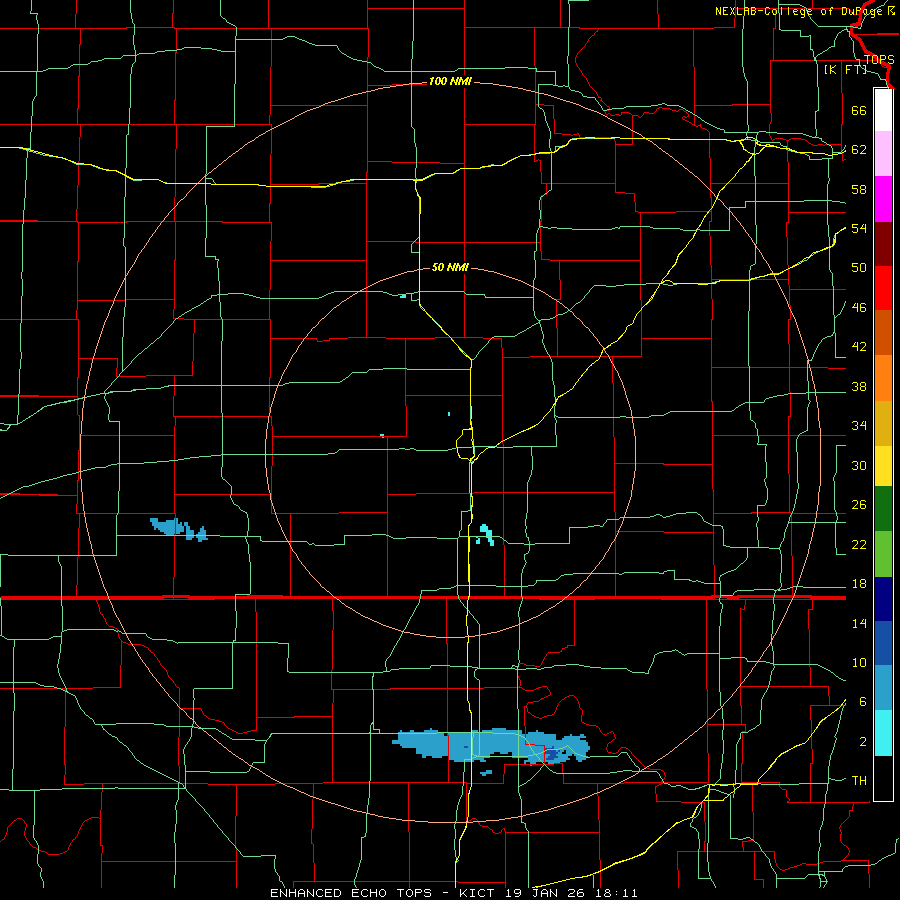The image size is (900, 900).
Task: Click the legend value "38"
Action: [859, 386]
